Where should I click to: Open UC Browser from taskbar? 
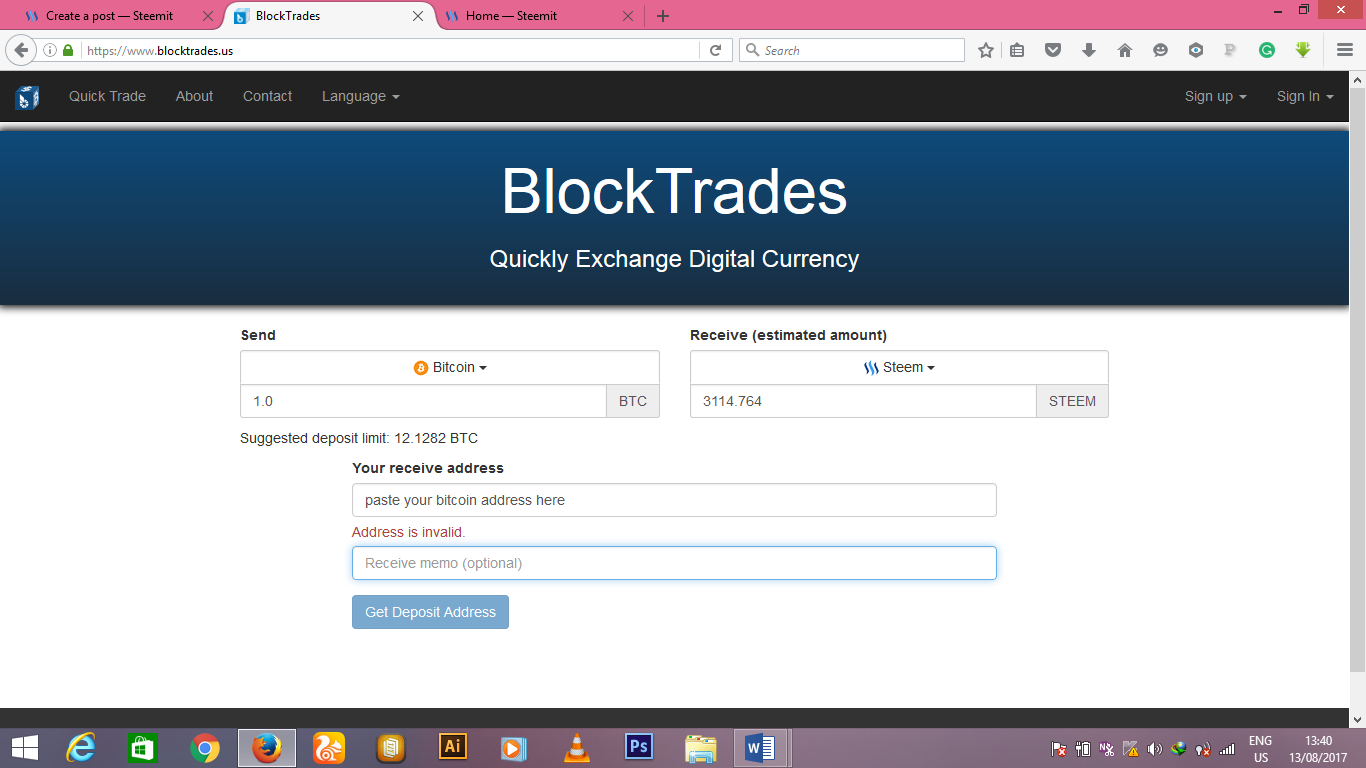click(x=329, y=748)
